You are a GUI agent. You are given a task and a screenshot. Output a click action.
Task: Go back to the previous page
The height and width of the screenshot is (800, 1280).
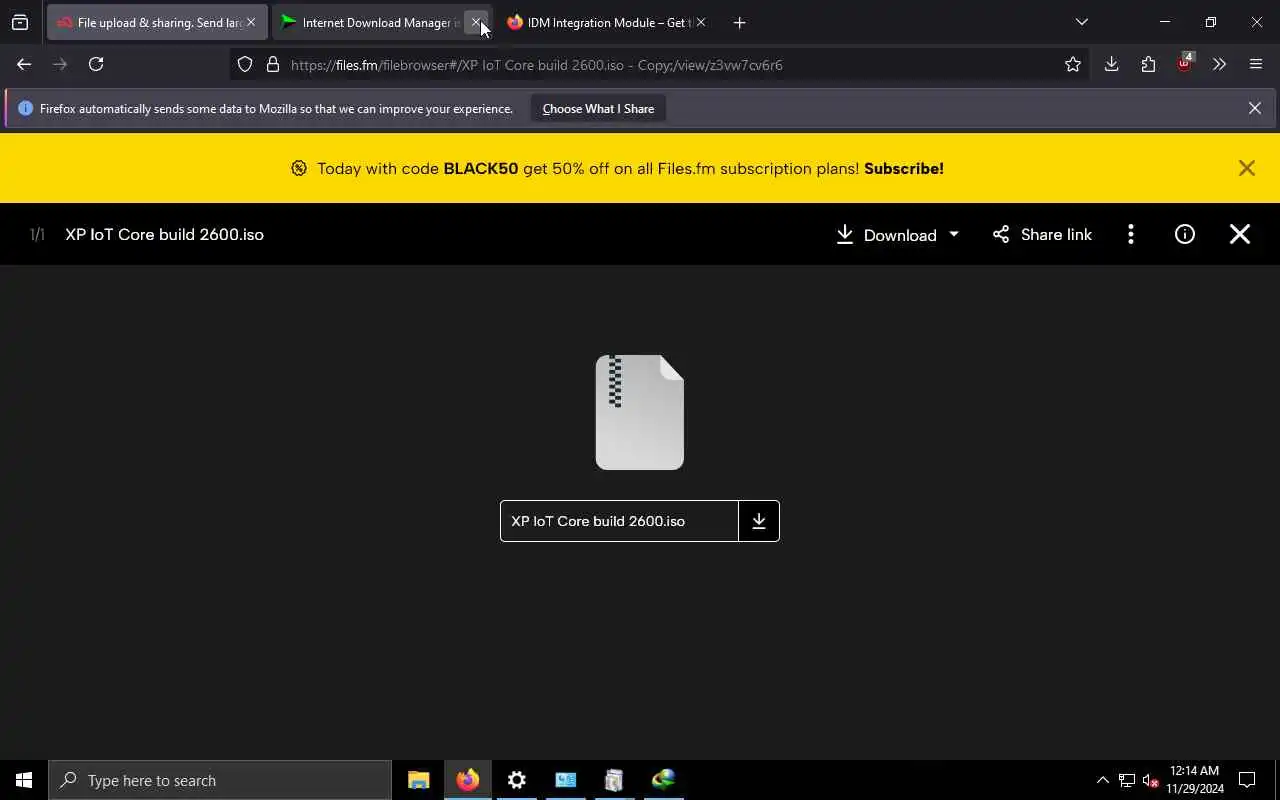tap(24, 64)
